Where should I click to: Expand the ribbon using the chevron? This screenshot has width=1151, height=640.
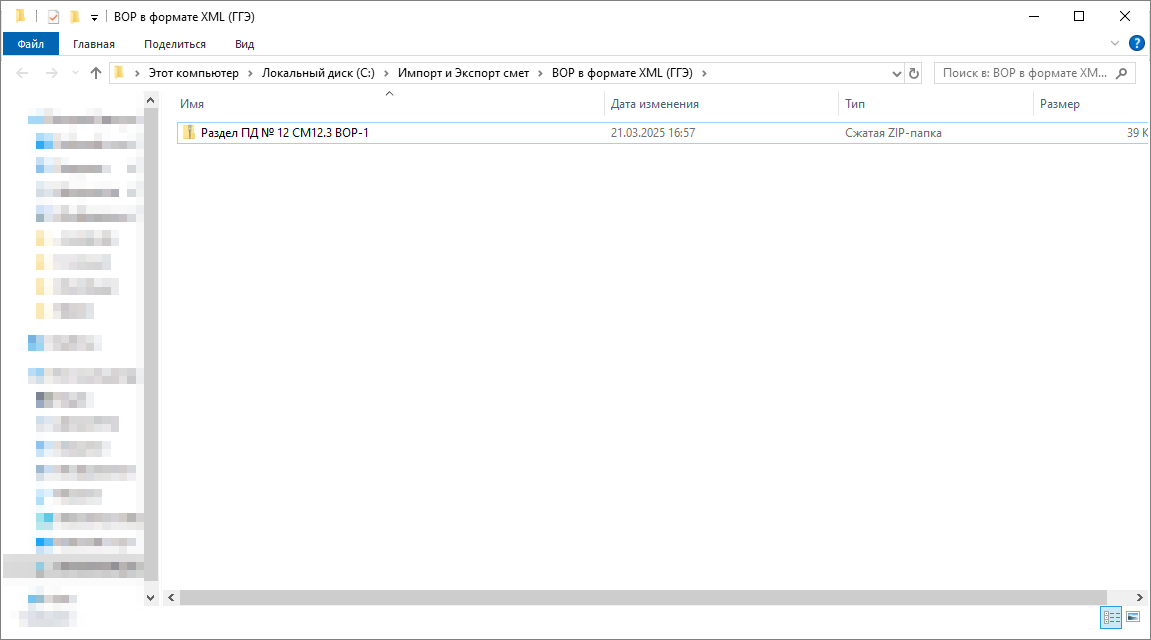point(1116,43)
